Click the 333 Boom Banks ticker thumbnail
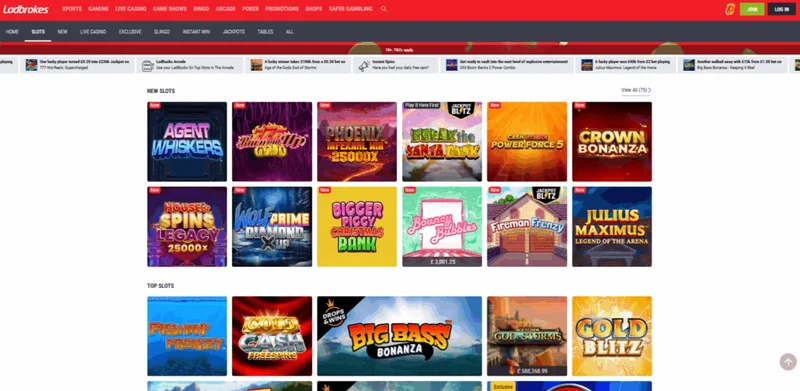This screenshot has height=391, width=800. pos(452,65)
